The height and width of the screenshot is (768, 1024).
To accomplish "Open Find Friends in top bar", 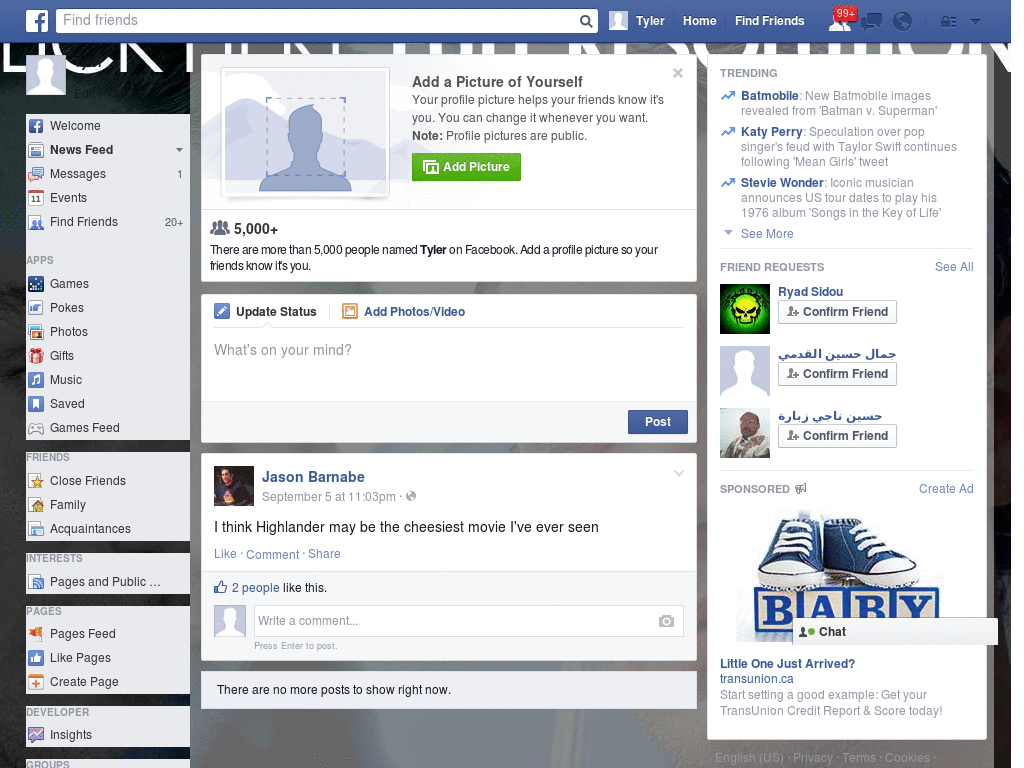I will [769, 21].
